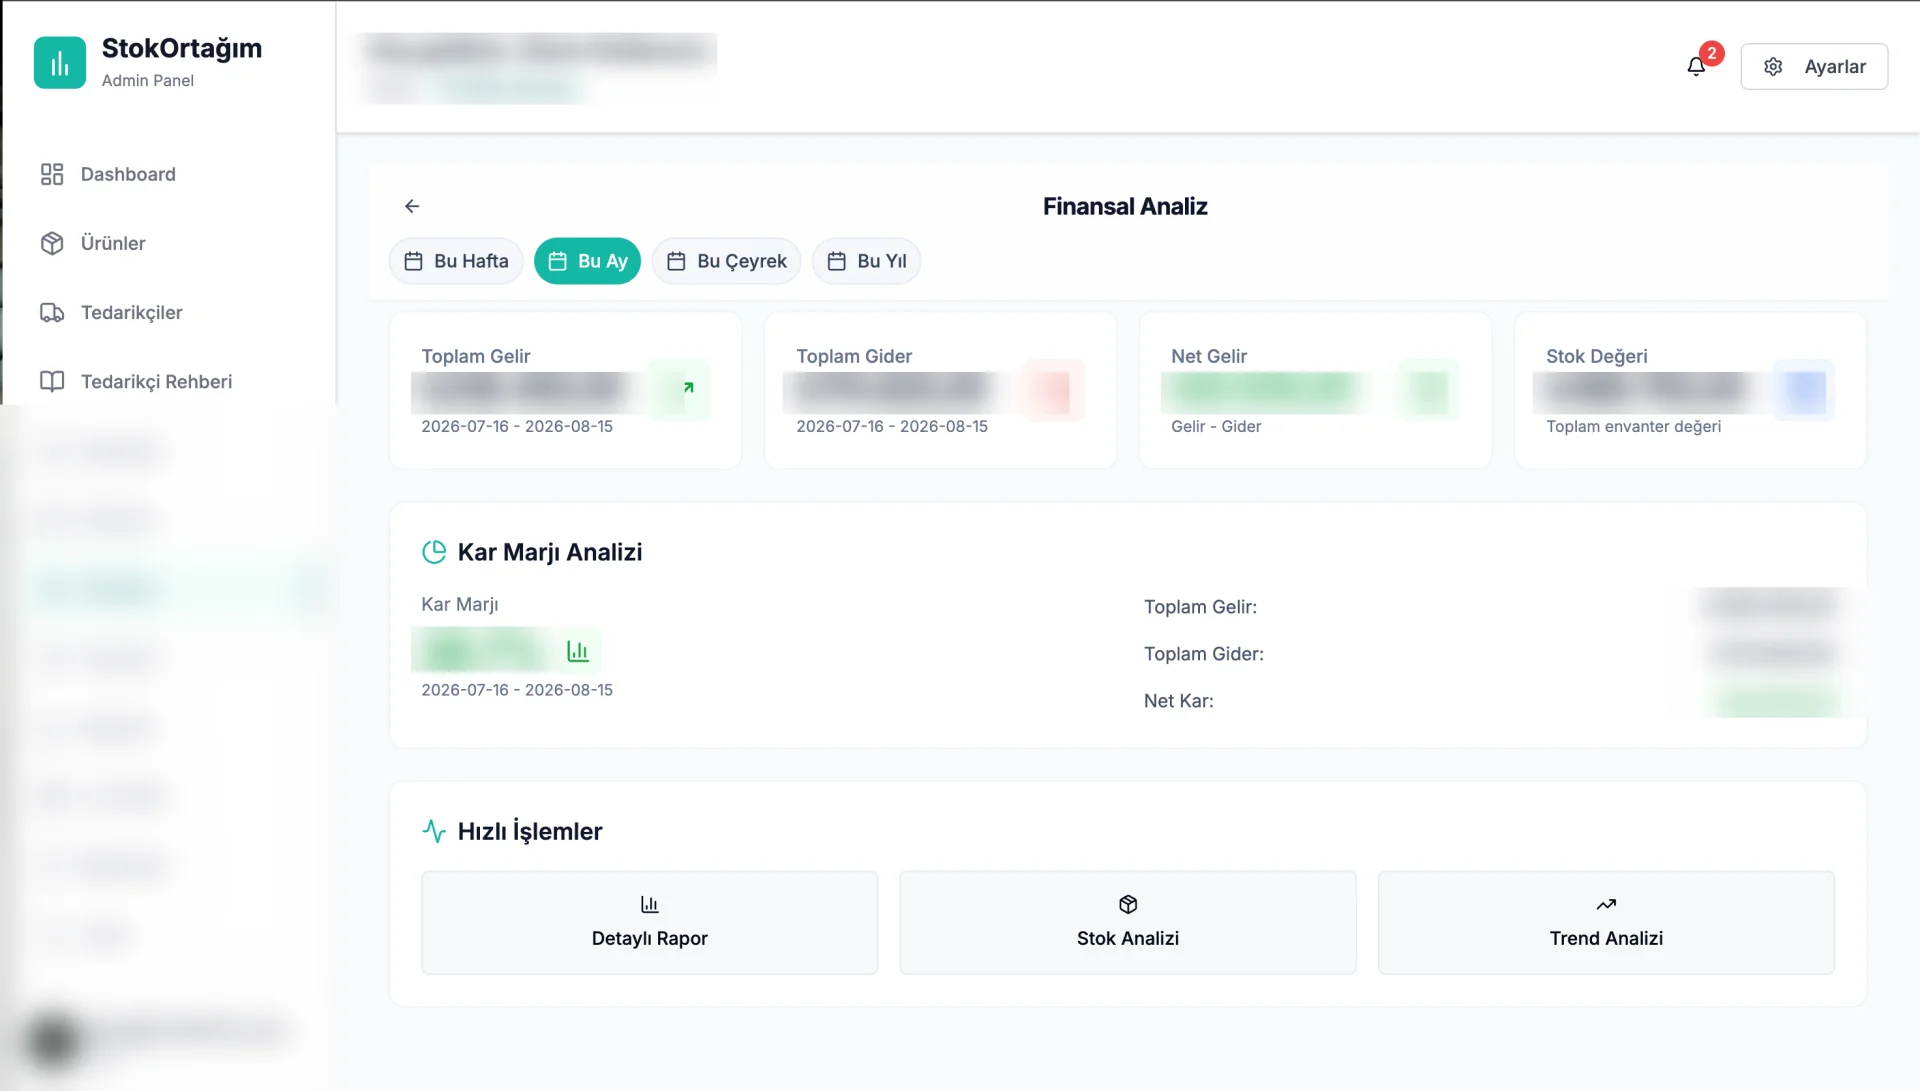Viewport: 1920px width, 1091px height.
Task: Go back using the left arrow
Action: coord(412,206)
